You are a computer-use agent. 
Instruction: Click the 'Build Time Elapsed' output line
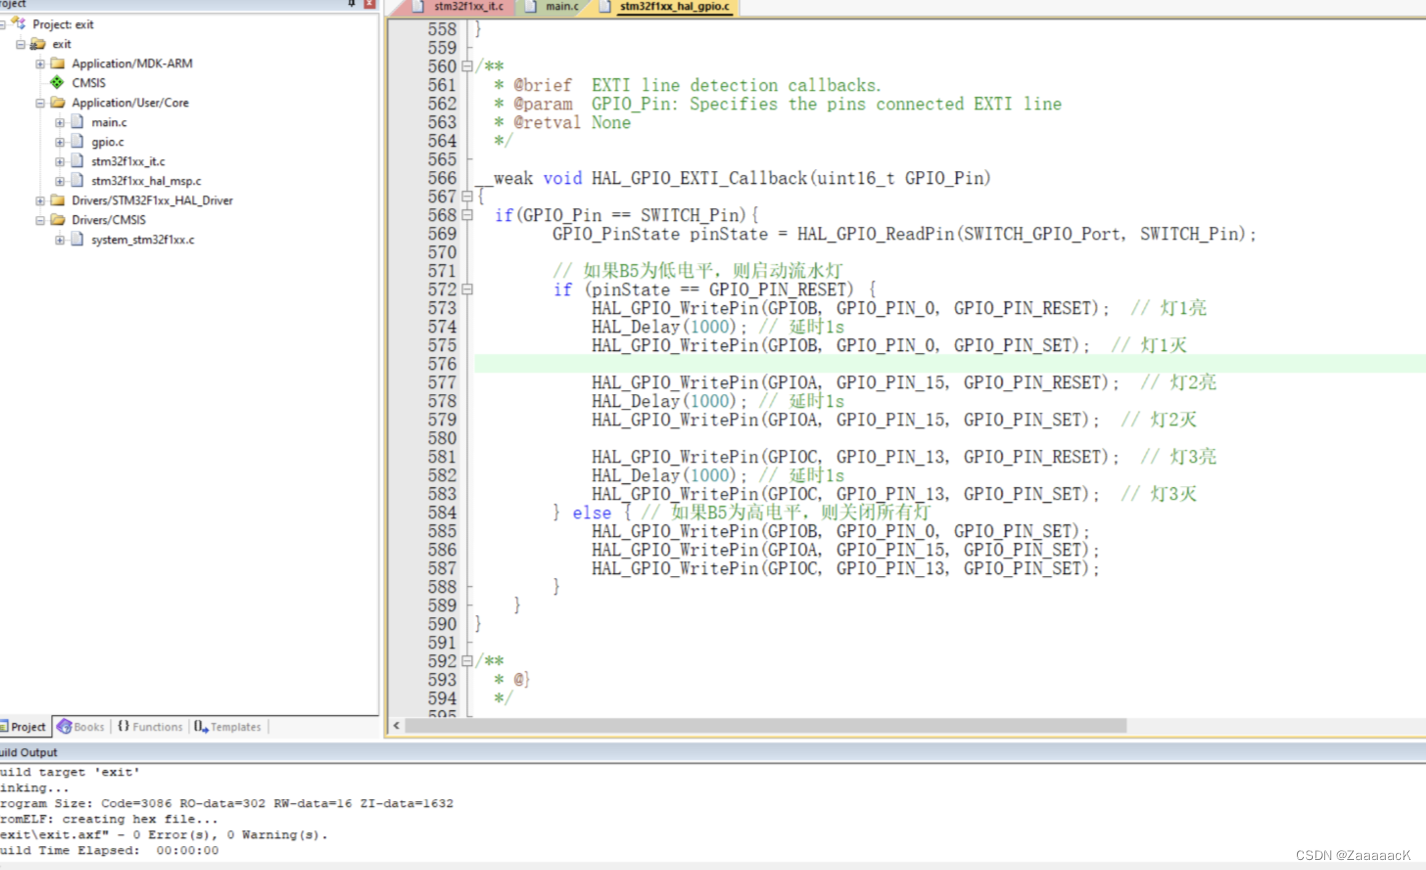(109, 850)
